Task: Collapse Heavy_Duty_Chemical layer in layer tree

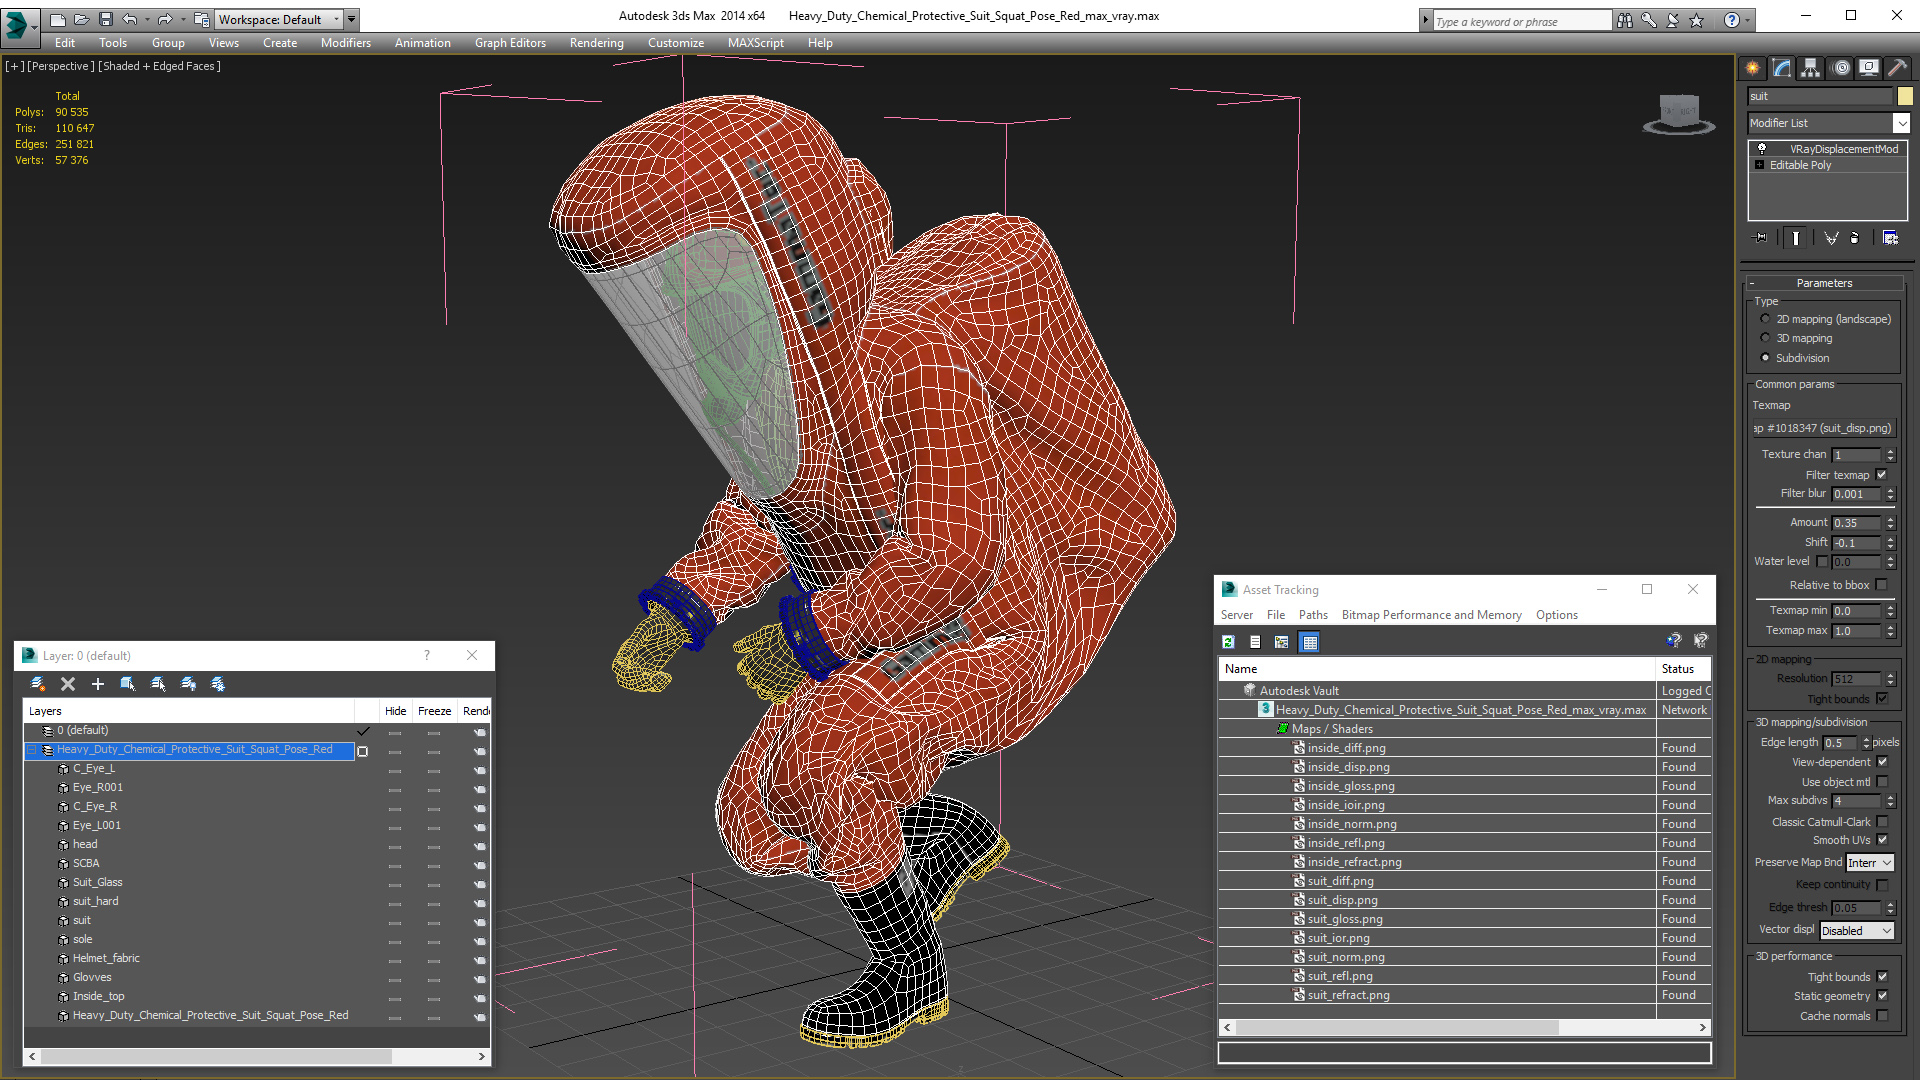Action: tap(32, 750)
